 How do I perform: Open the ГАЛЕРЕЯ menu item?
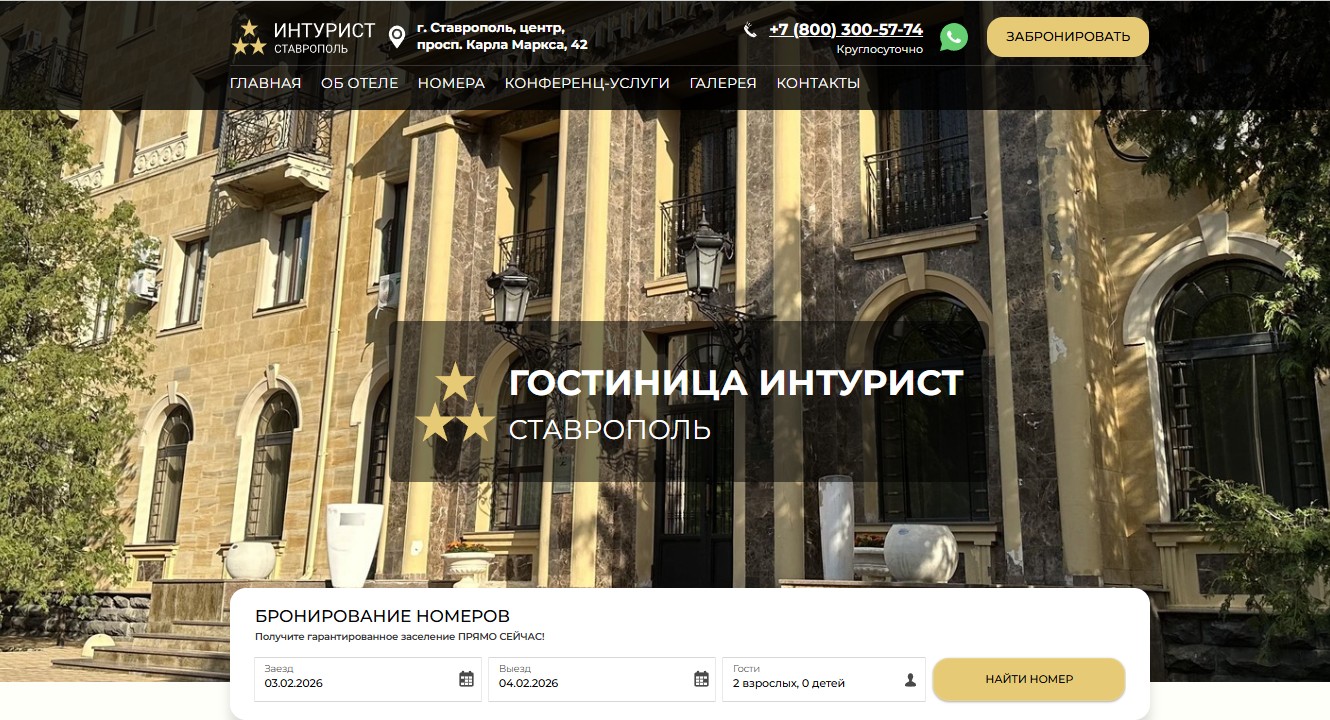tap(723, 83)
